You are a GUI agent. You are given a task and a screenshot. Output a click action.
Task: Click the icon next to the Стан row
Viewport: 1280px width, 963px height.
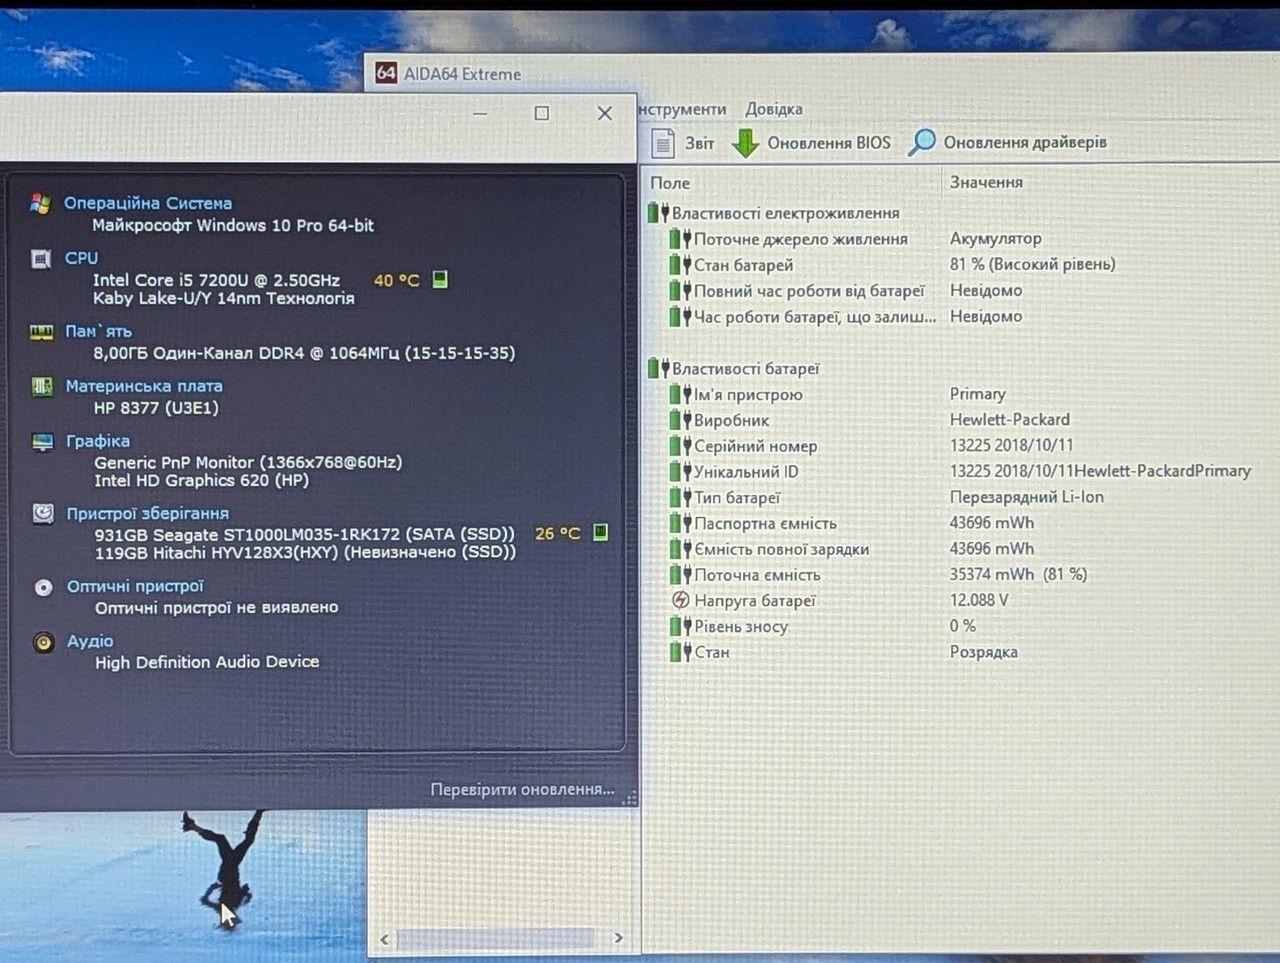coord(680,653)
